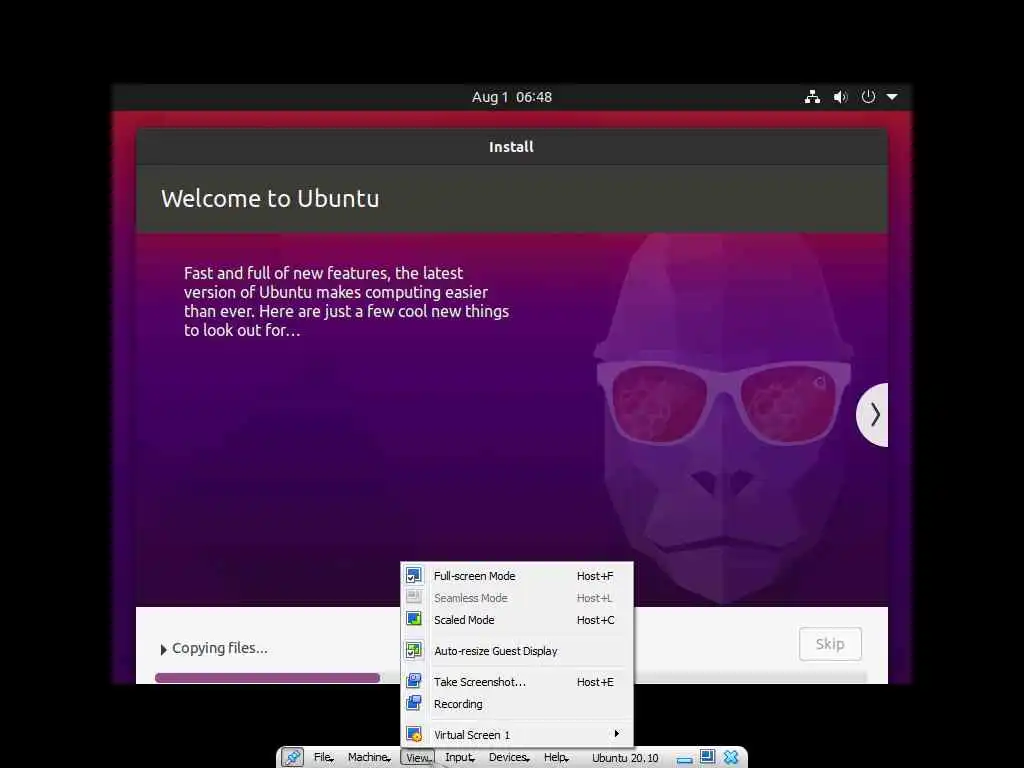Toggle Auto-resize Guest Display

517,651
